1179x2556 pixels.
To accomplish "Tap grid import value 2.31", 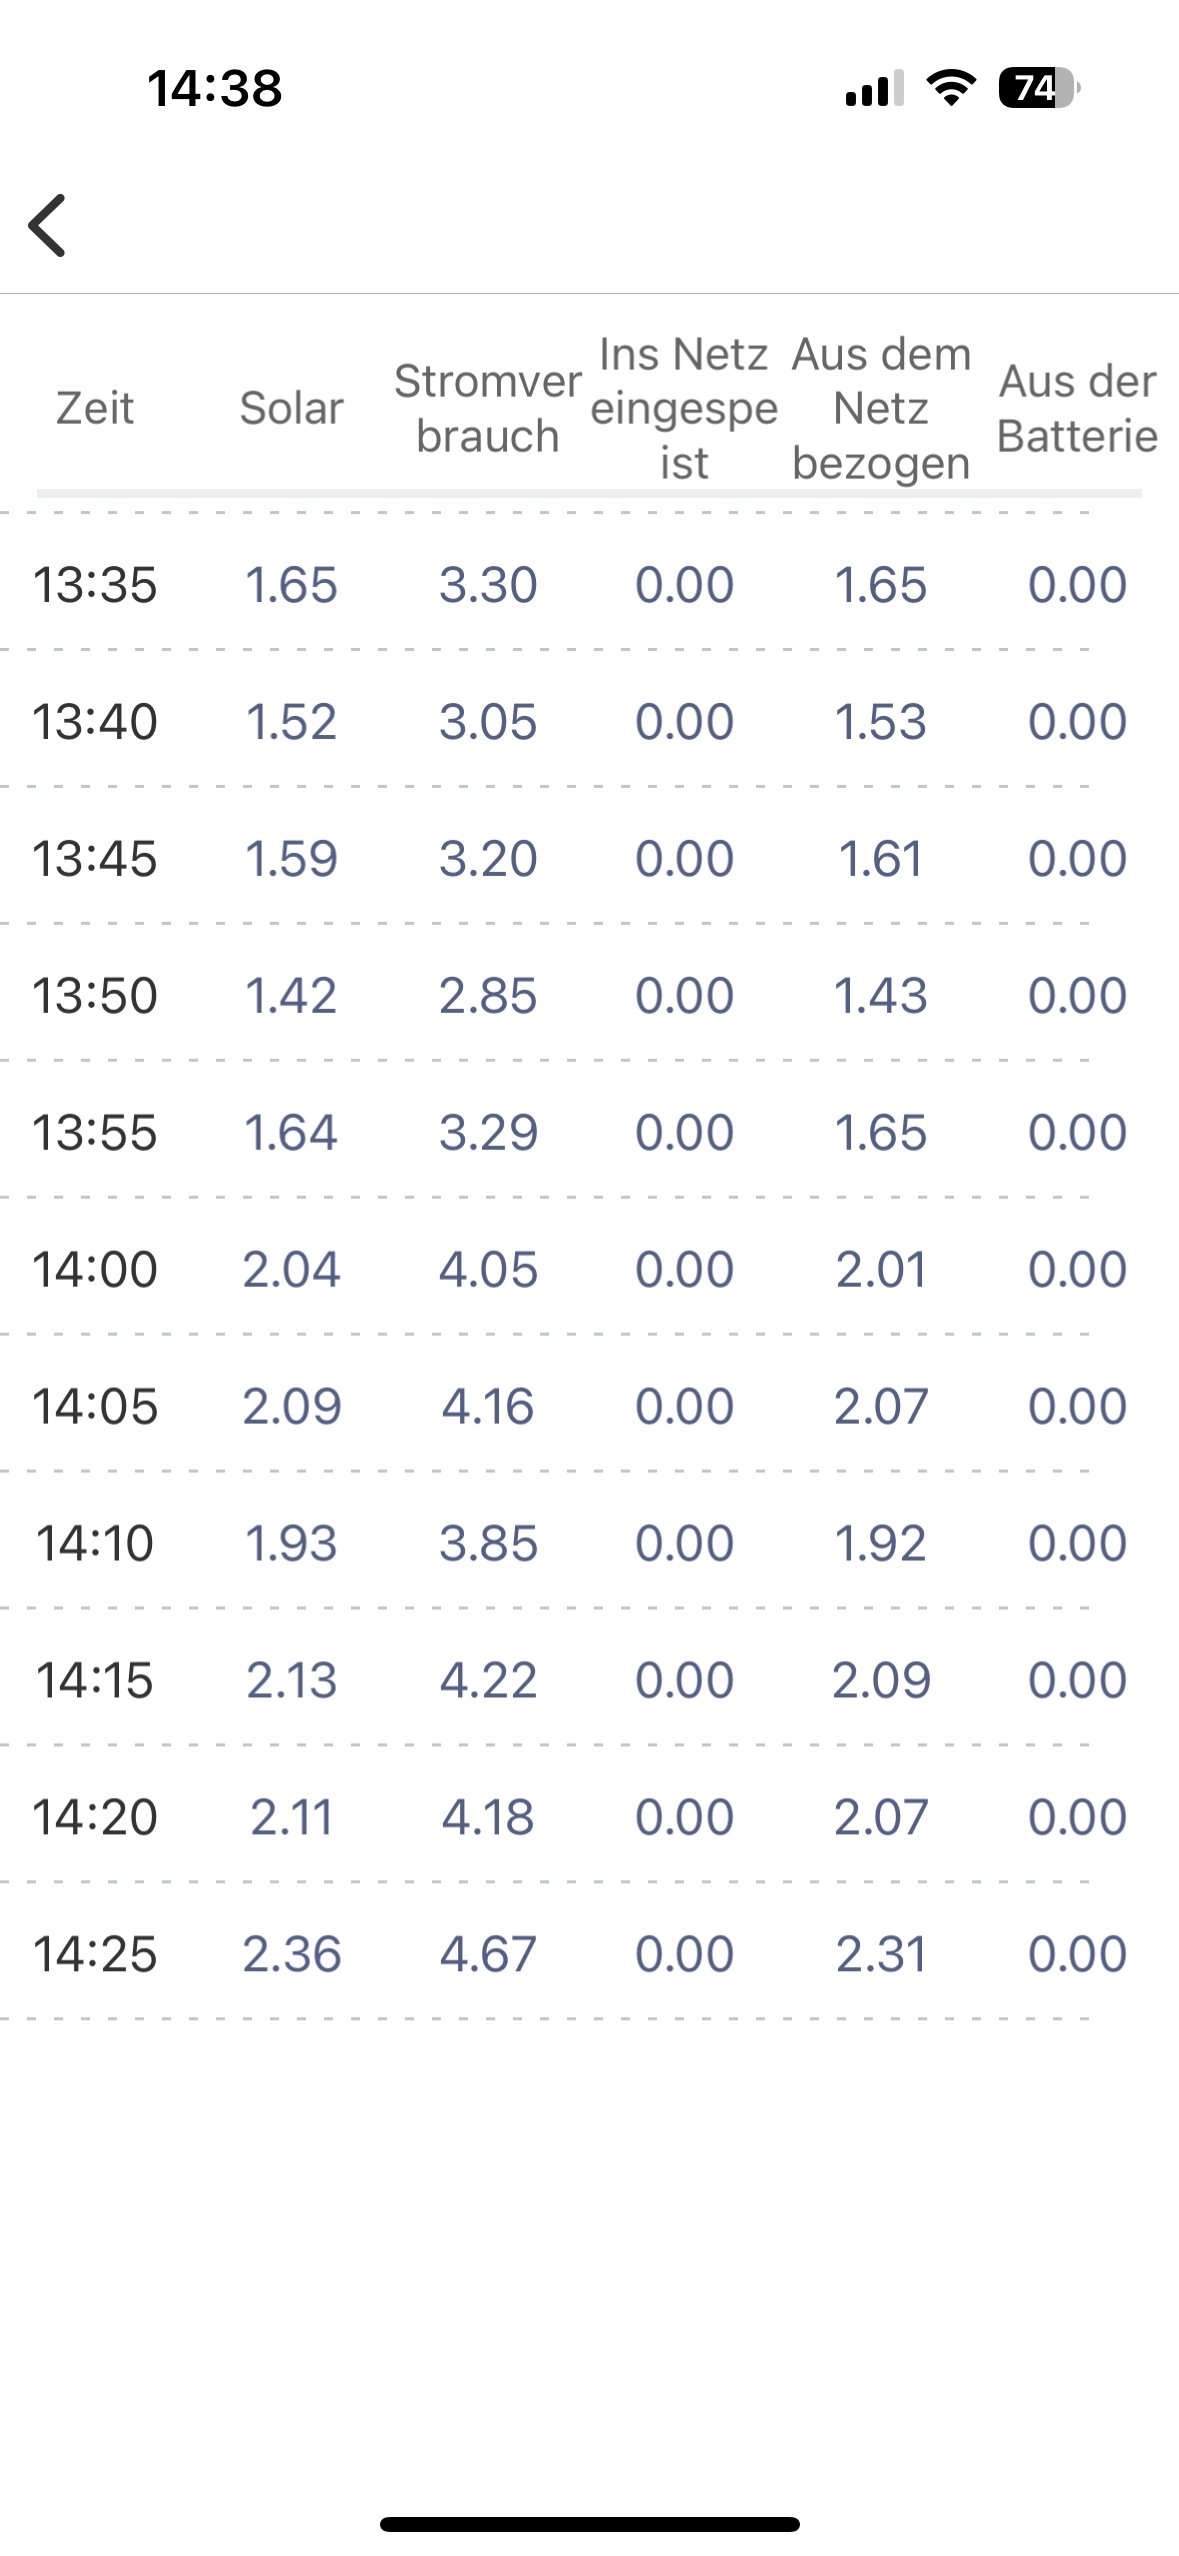I will coord(881,1954).
